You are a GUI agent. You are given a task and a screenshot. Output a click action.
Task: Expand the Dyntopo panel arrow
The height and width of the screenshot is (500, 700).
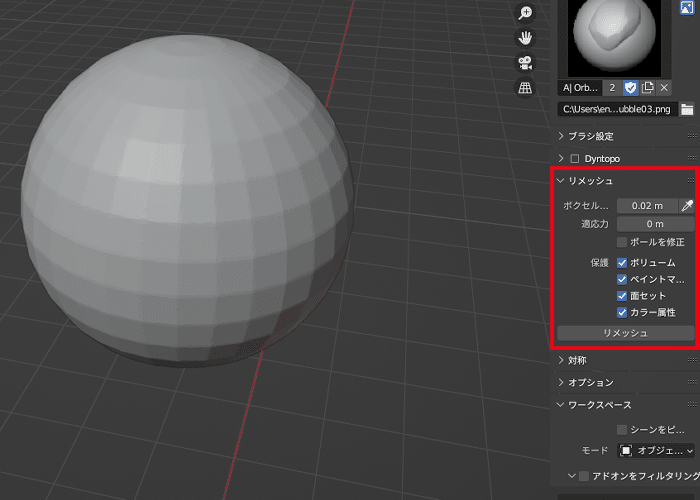(561, 158)
